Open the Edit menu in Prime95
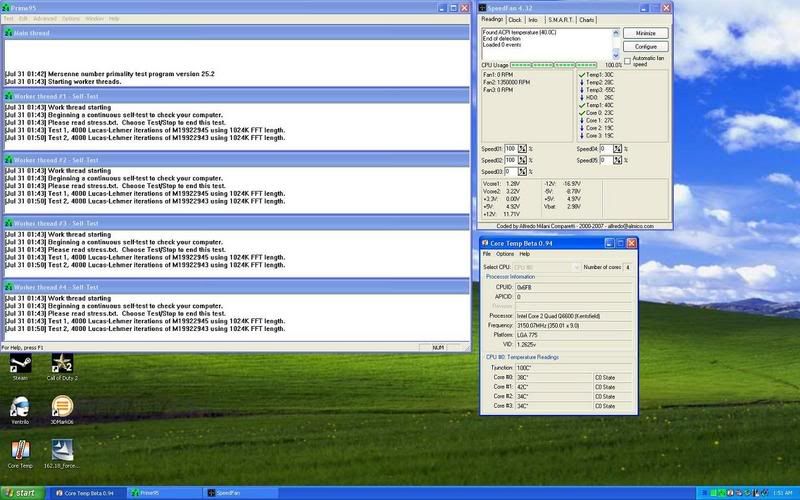Viewport: 800px width, 500px height. (23, 19)
